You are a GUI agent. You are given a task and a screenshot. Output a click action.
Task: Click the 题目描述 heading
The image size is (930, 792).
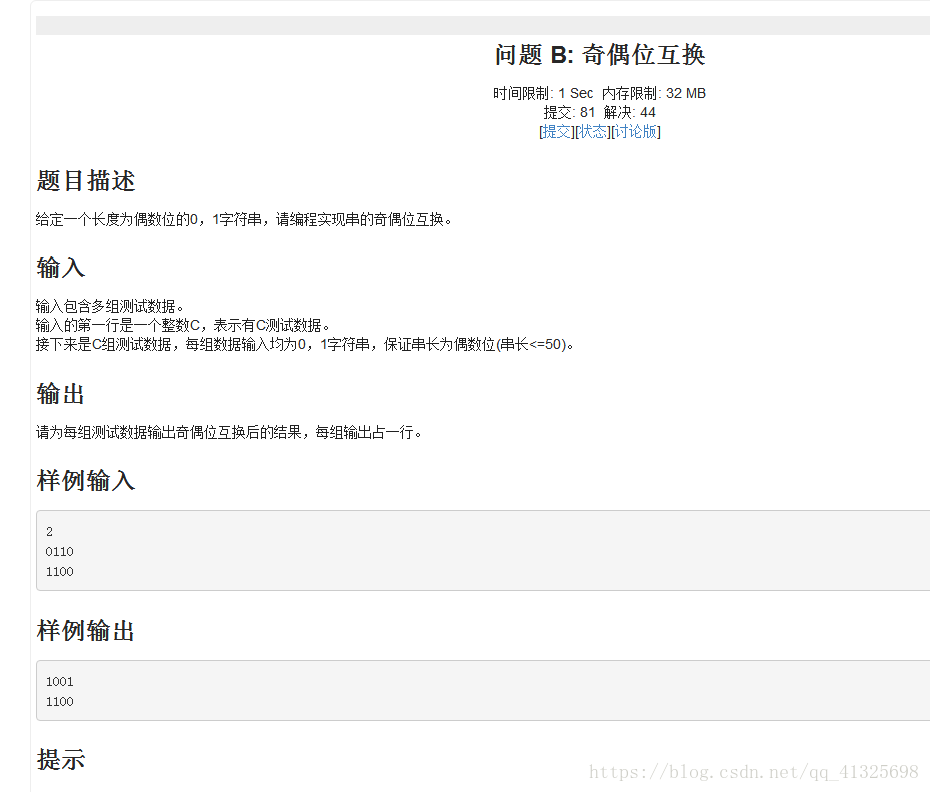point(86,181)
